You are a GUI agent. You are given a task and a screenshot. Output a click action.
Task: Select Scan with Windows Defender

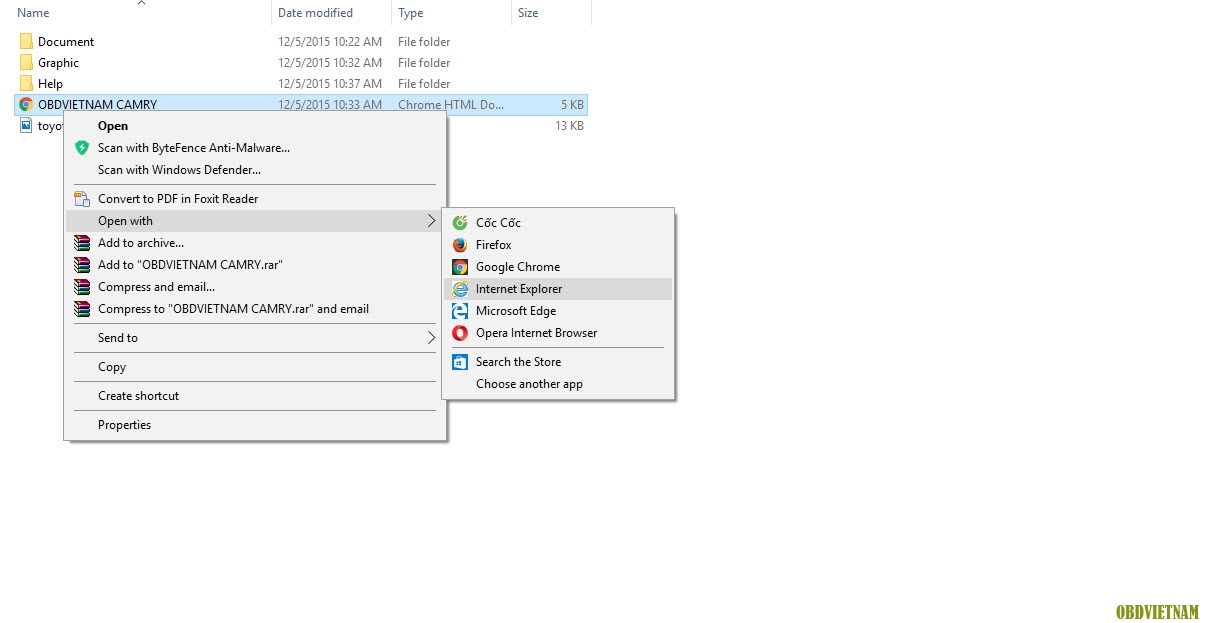pos(255,169)
